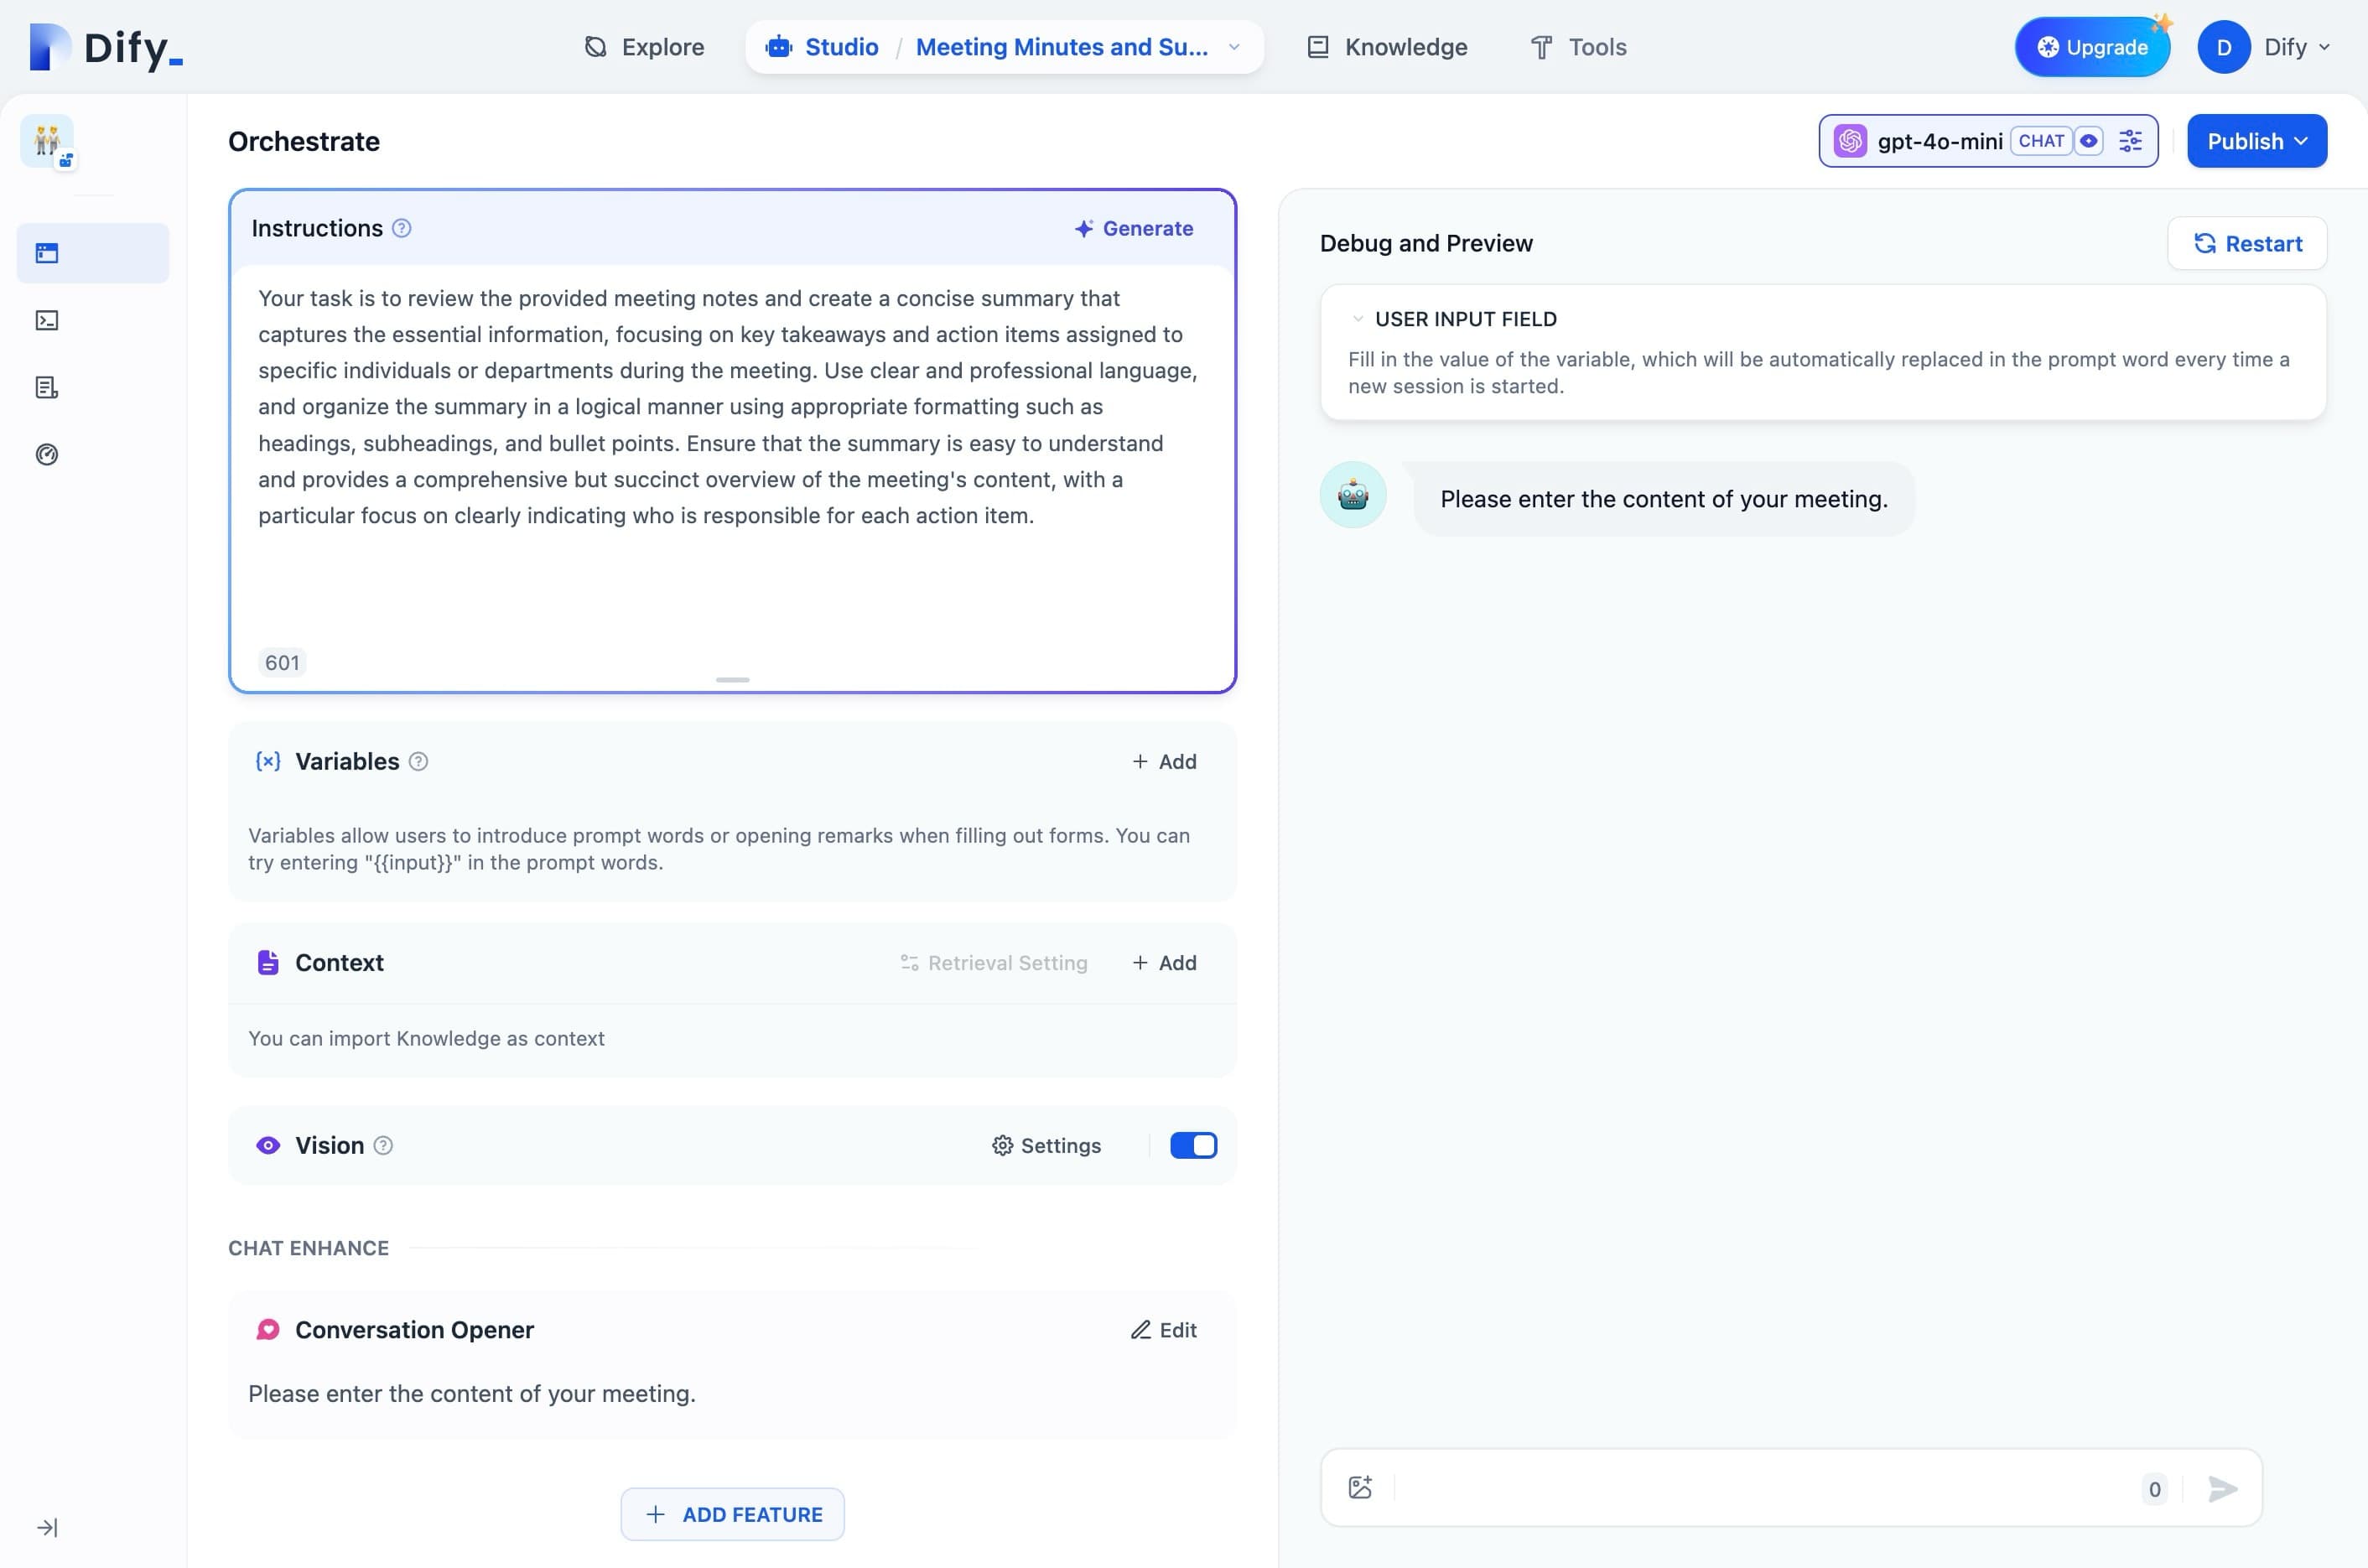The height and width of the screenshot is (1568, 2368).
Task: Click the Vision Settings configuration link
Action: 1045,1146
